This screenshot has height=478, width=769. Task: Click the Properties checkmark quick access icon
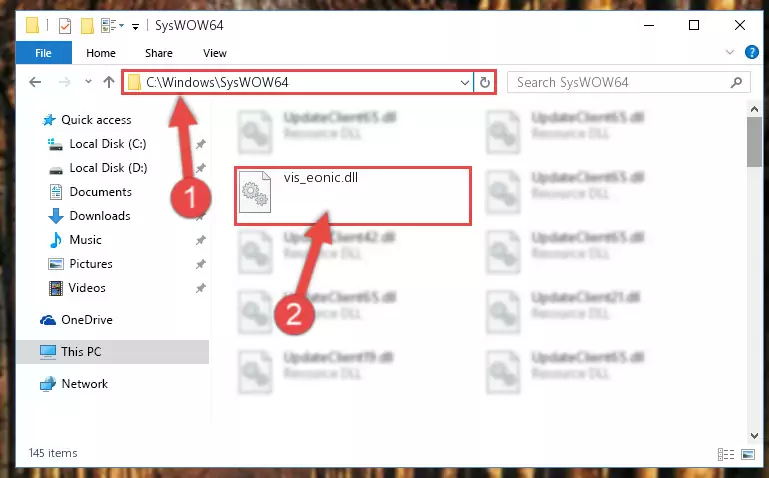pos(64,25)
